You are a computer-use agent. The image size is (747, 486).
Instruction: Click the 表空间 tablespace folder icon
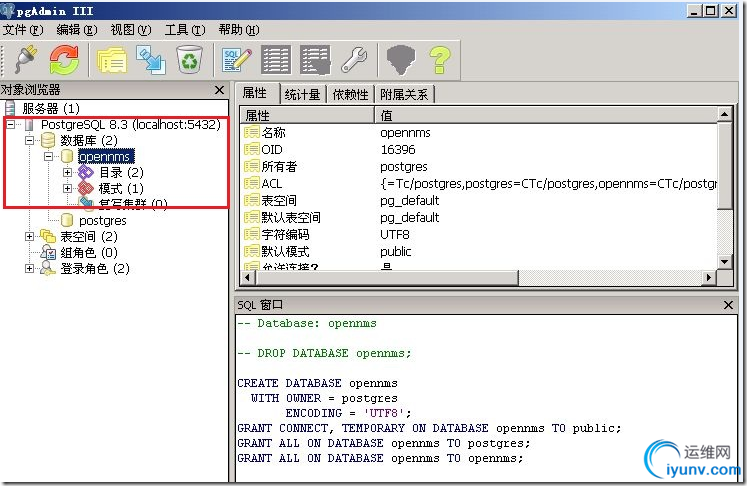coord(48,236)
